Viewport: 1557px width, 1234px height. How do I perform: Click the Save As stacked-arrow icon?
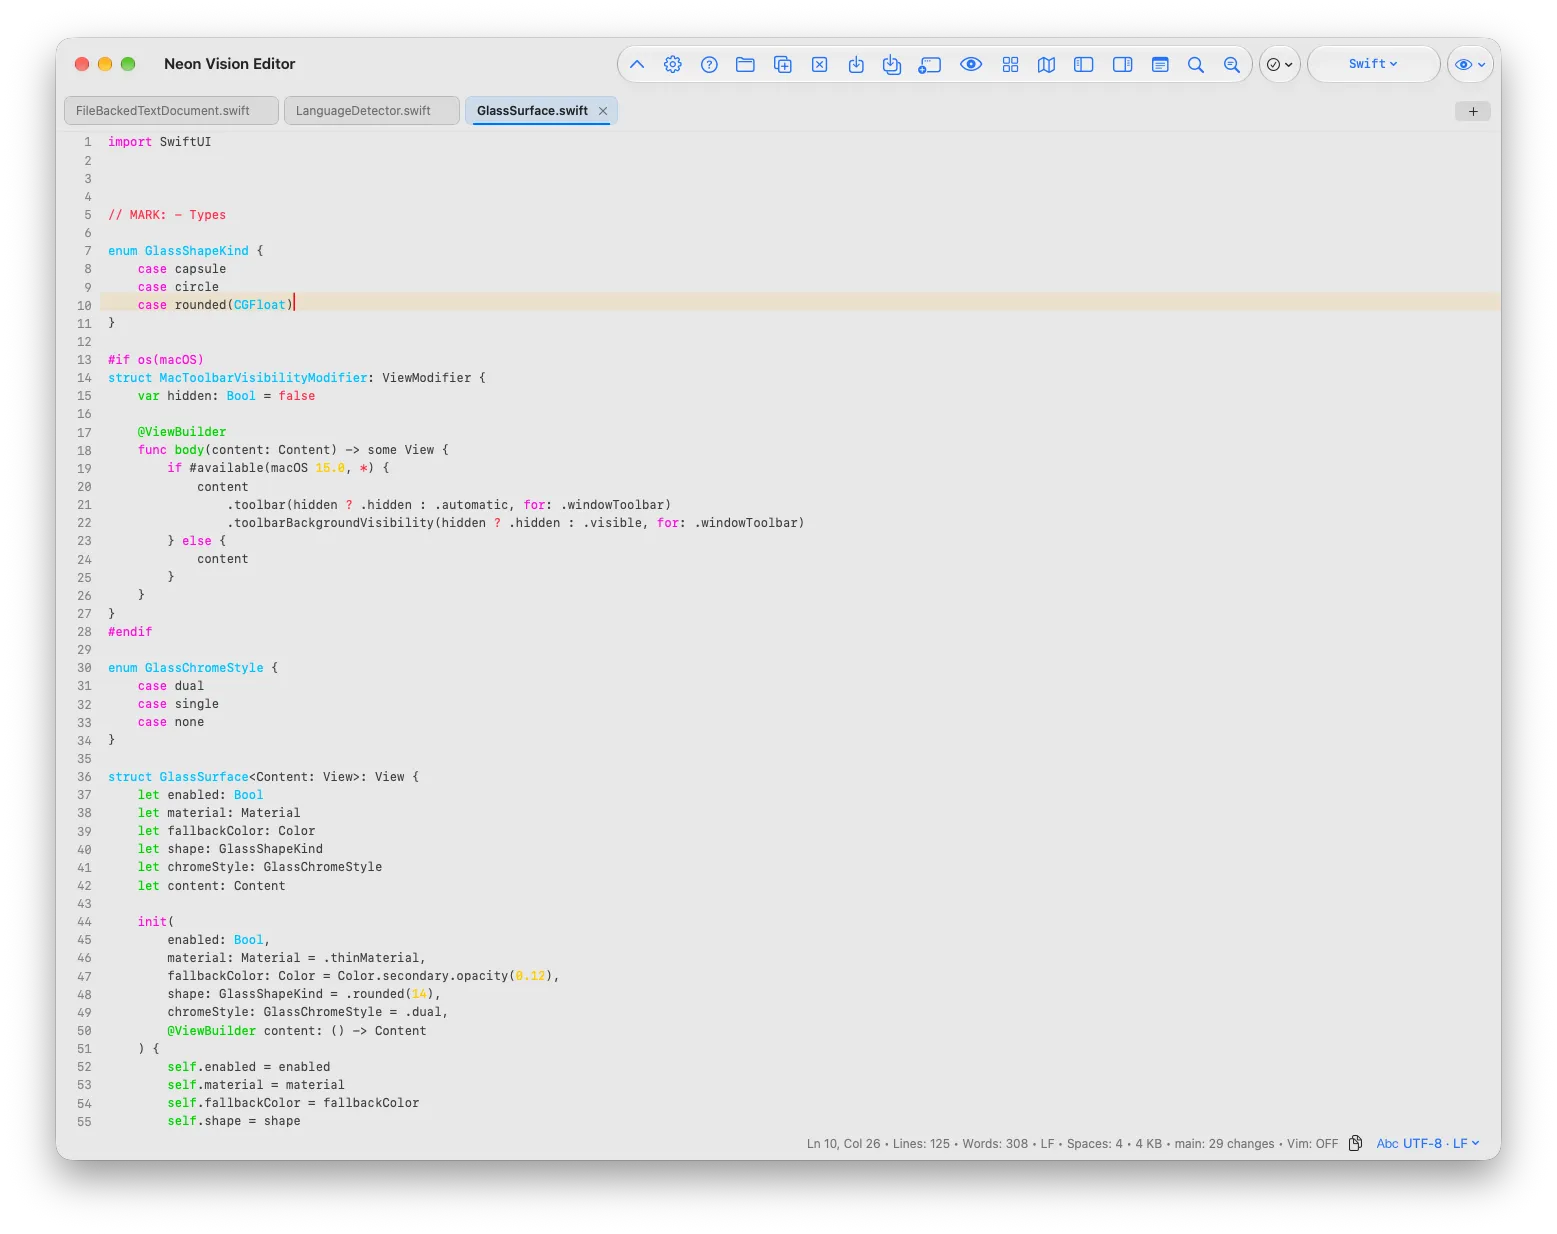(x=892, y=64)
